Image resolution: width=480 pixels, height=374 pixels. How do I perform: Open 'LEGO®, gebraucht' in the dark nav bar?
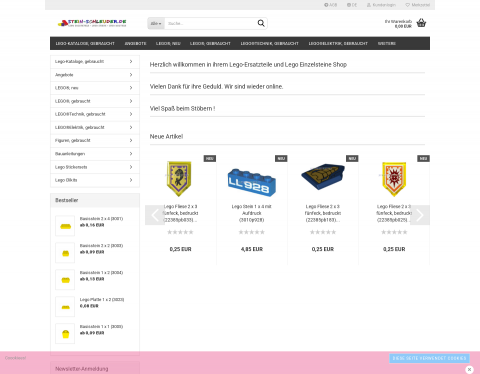pos(210,43)
